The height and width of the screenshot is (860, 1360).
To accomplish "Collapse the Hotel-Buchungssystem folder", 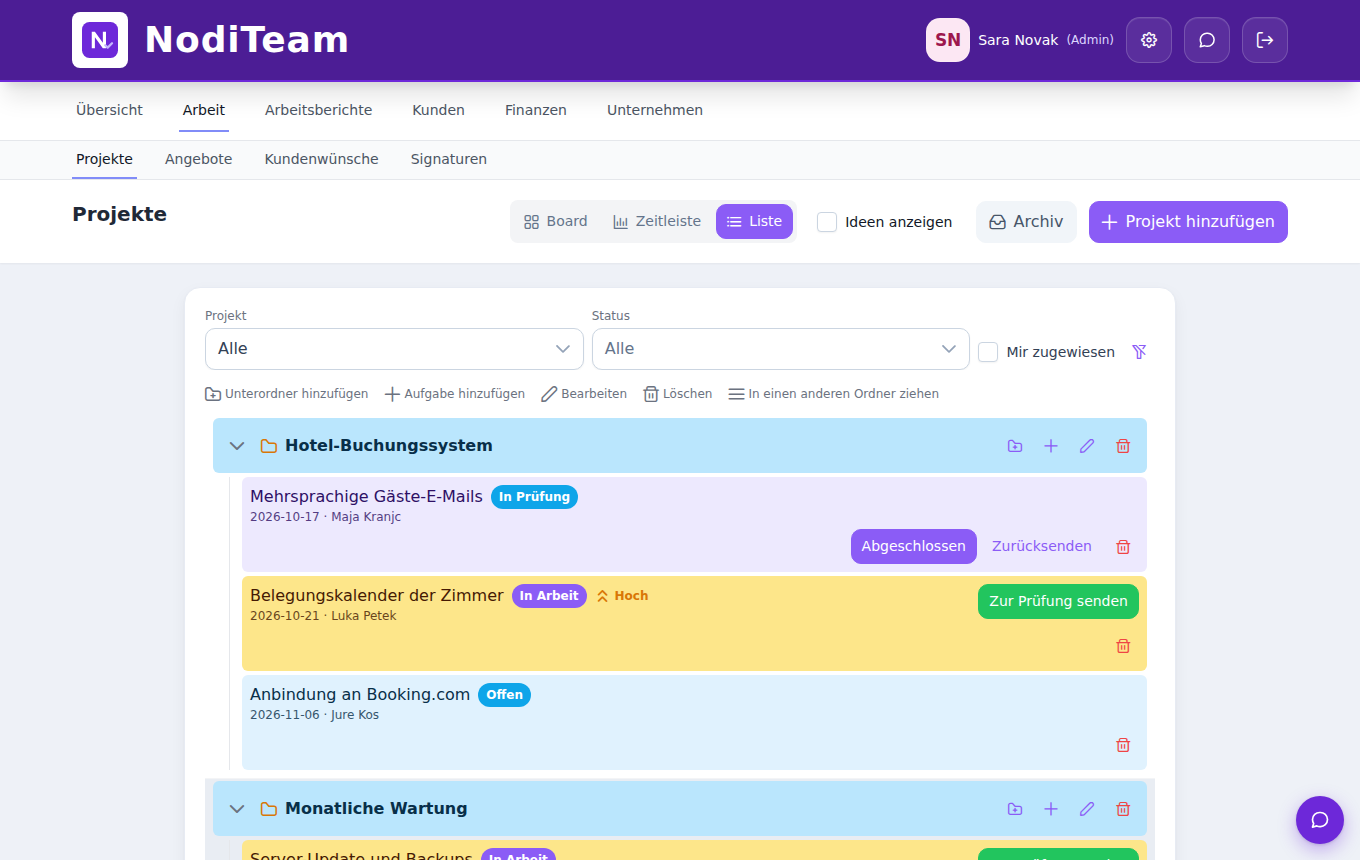I will (237, 446).
